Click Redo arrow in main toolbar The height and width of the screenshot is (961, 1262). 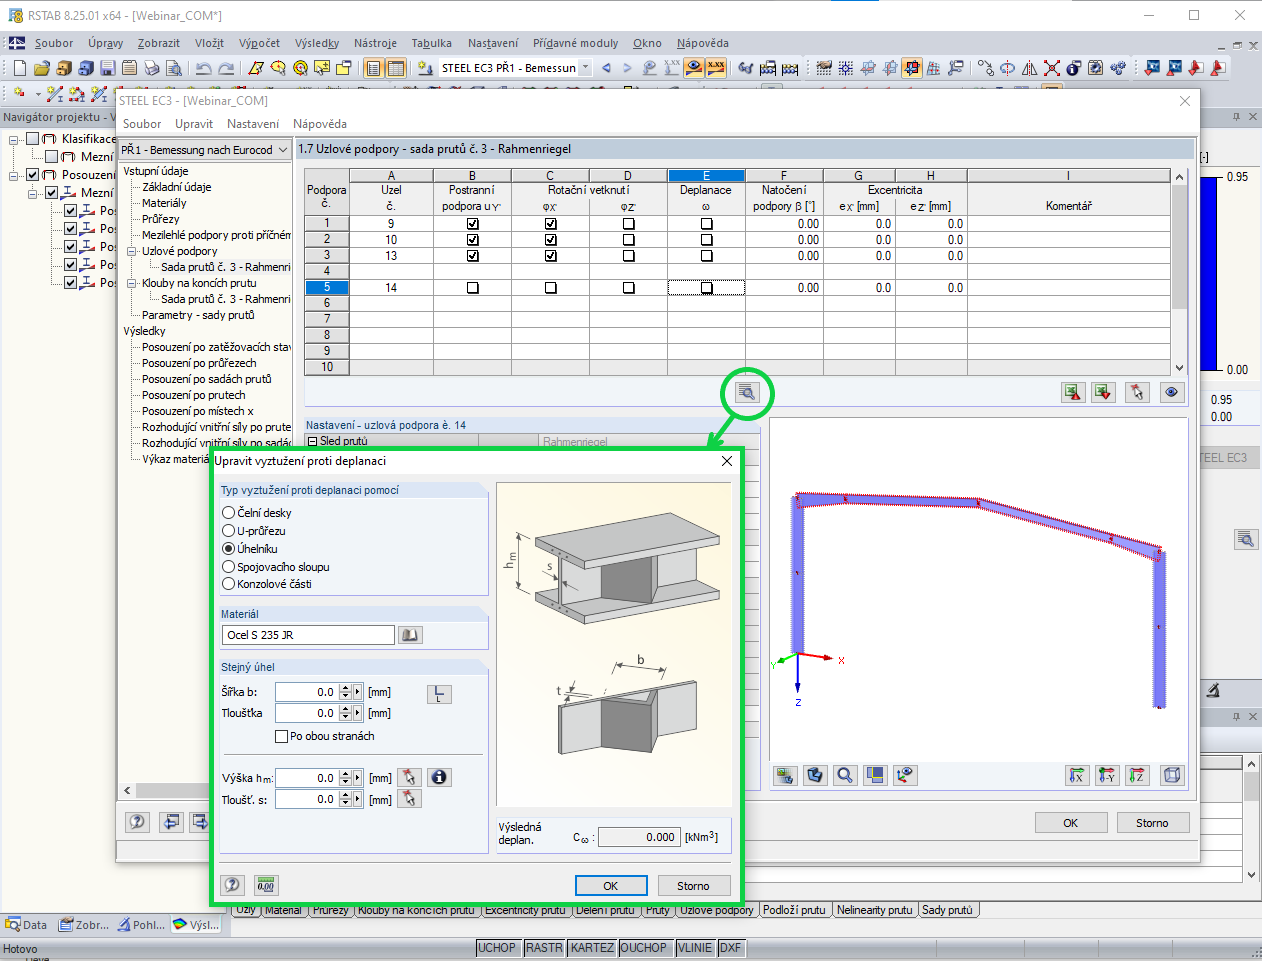[x=226, y=68]
